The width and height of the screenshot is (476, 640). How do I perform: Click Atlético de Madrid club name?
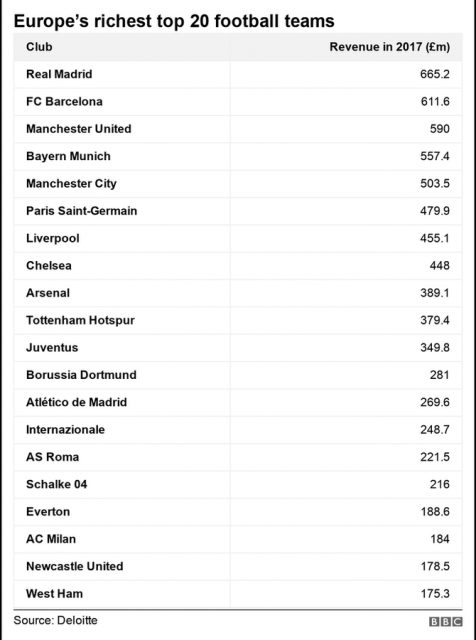click(x=76, y=402)
